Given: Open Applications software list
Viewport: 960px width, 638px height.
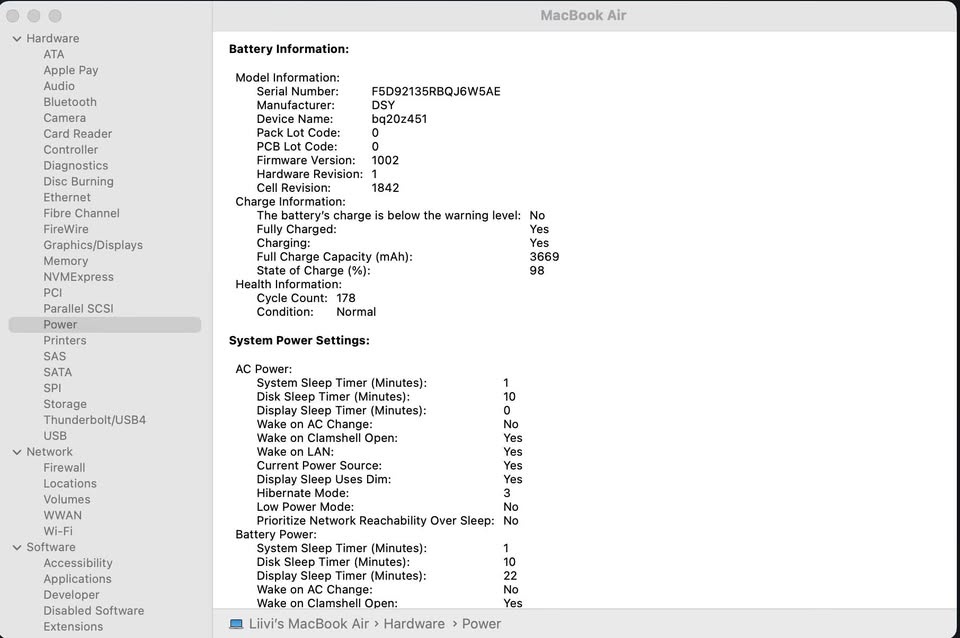Looking at the screenshot, I should coord(77,580).
